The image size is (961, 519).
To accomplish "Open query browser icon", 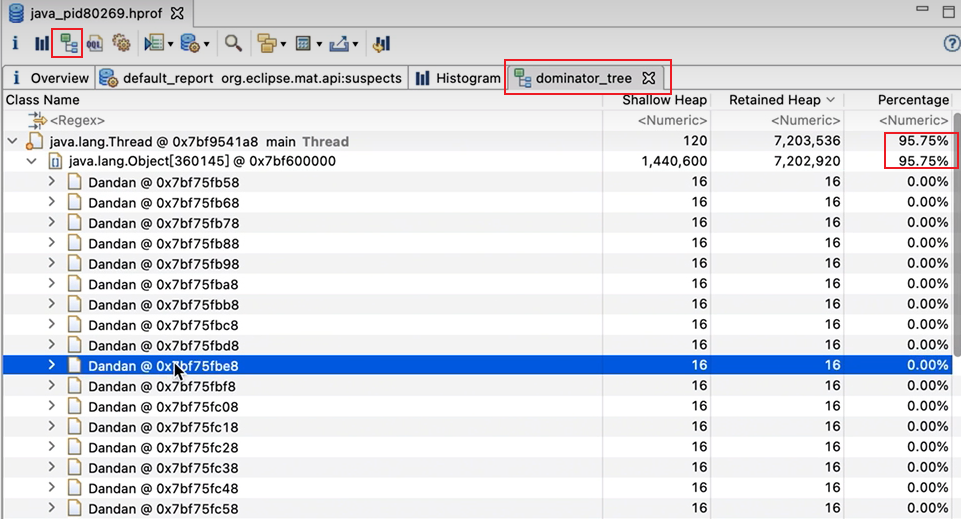I will (x=190, y=44).
